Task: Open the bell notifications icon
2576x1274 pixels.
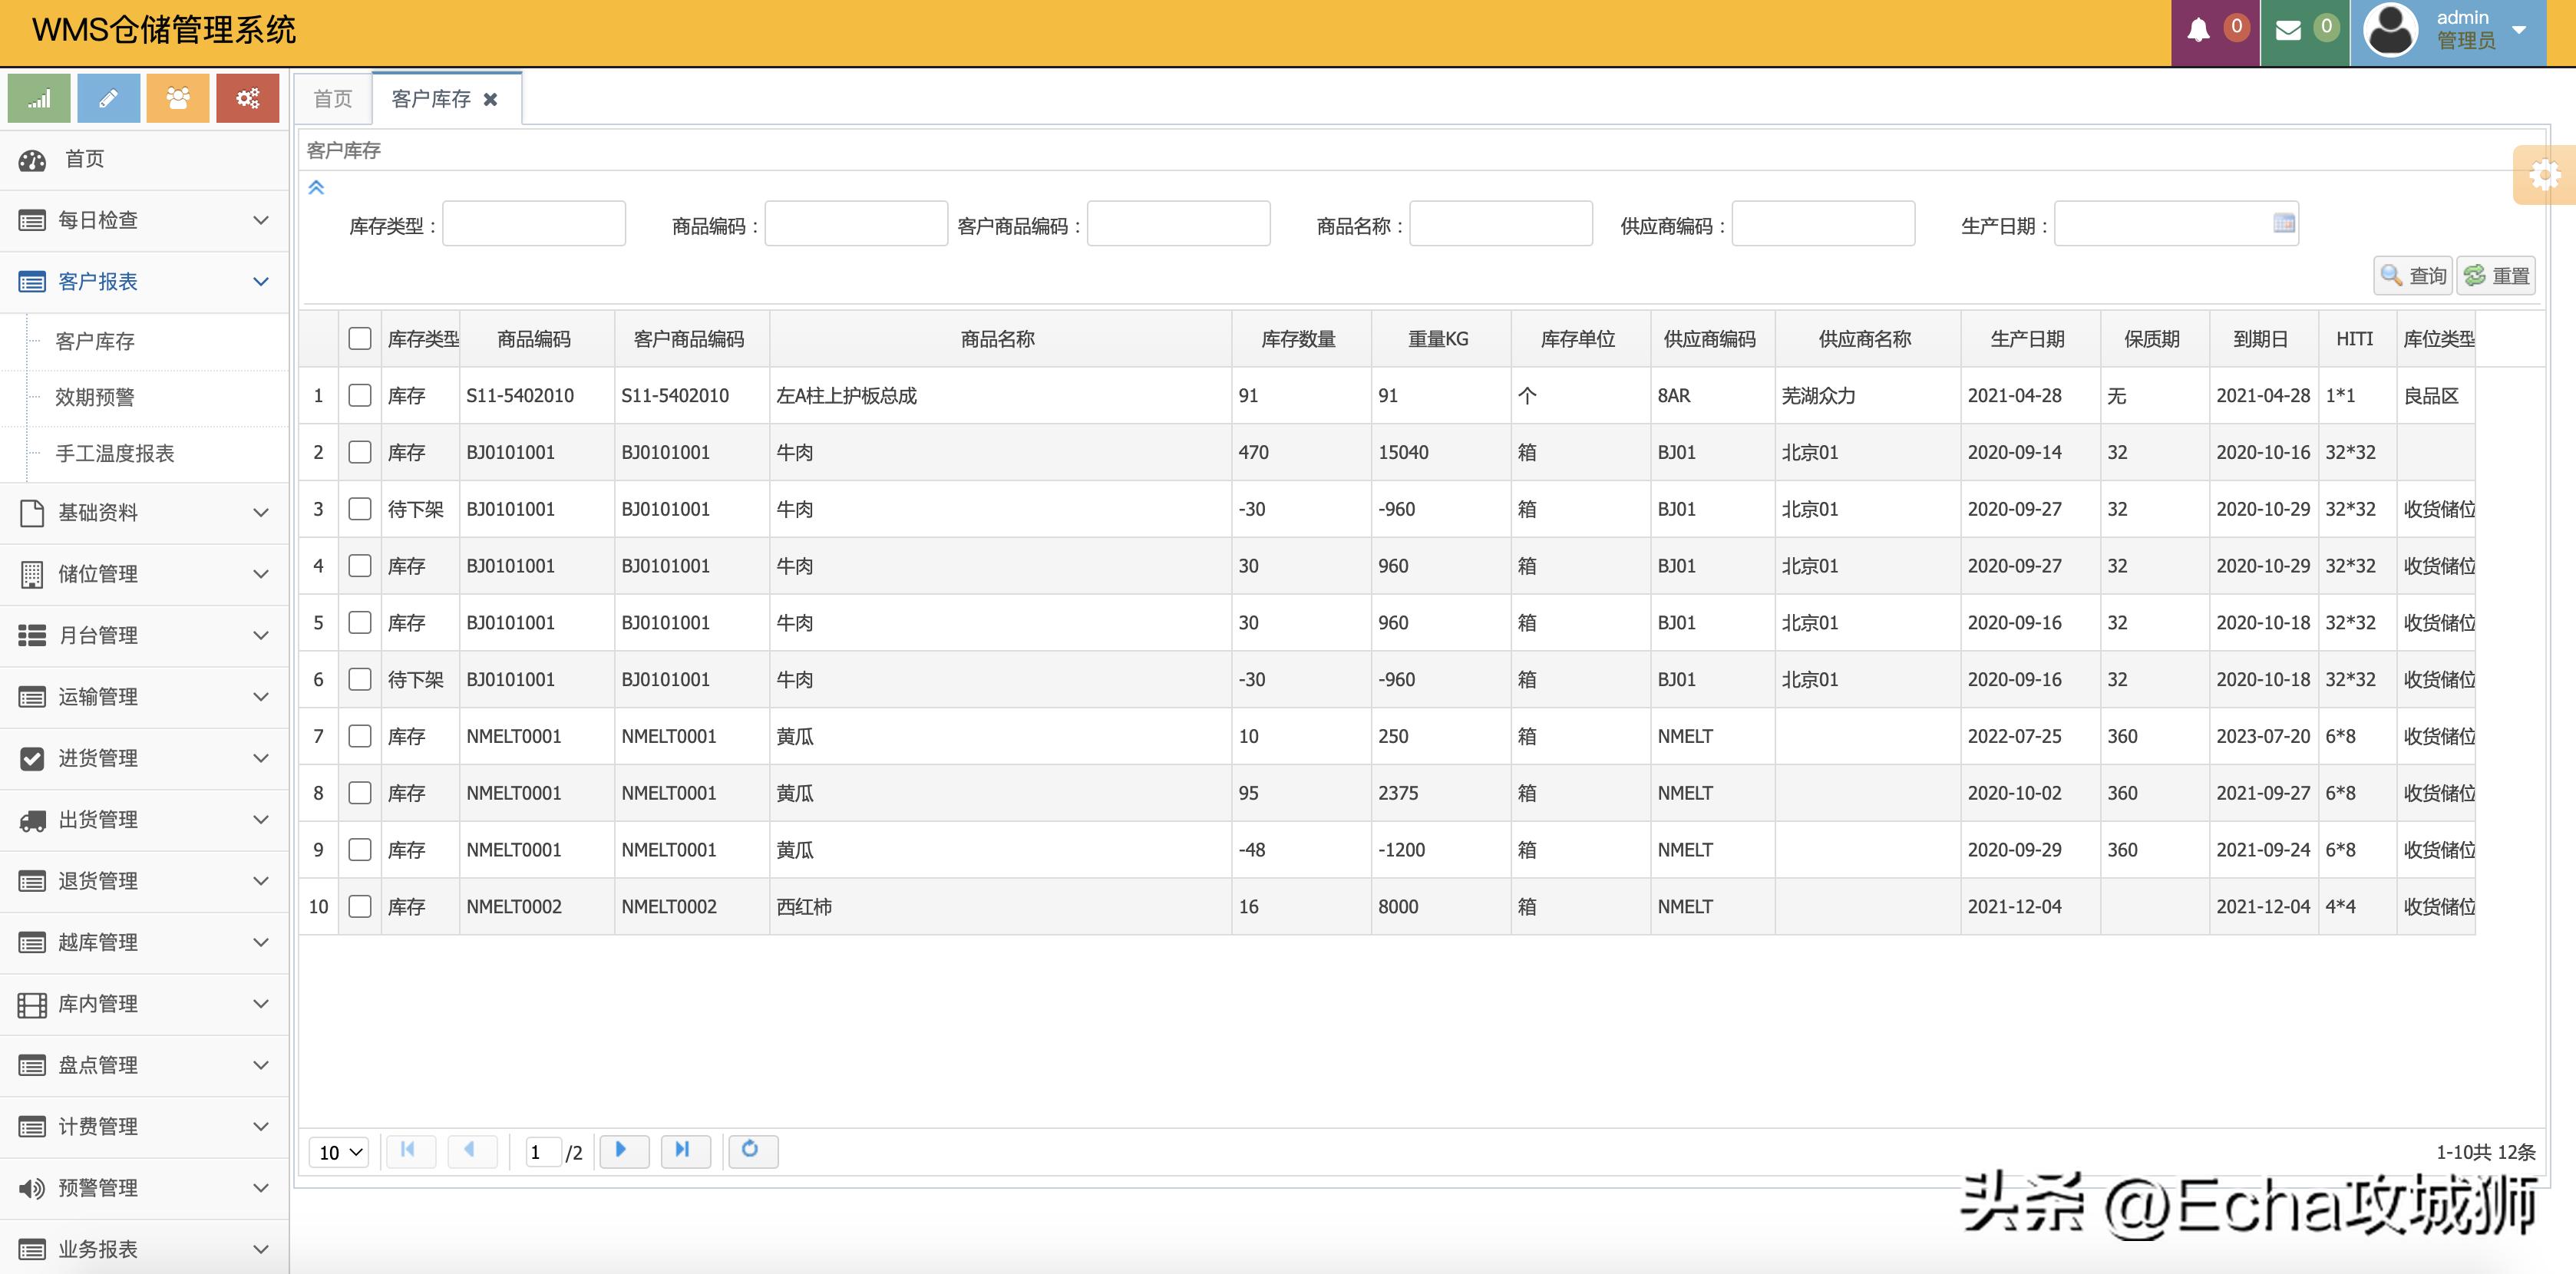Action: pos(2198,31)
